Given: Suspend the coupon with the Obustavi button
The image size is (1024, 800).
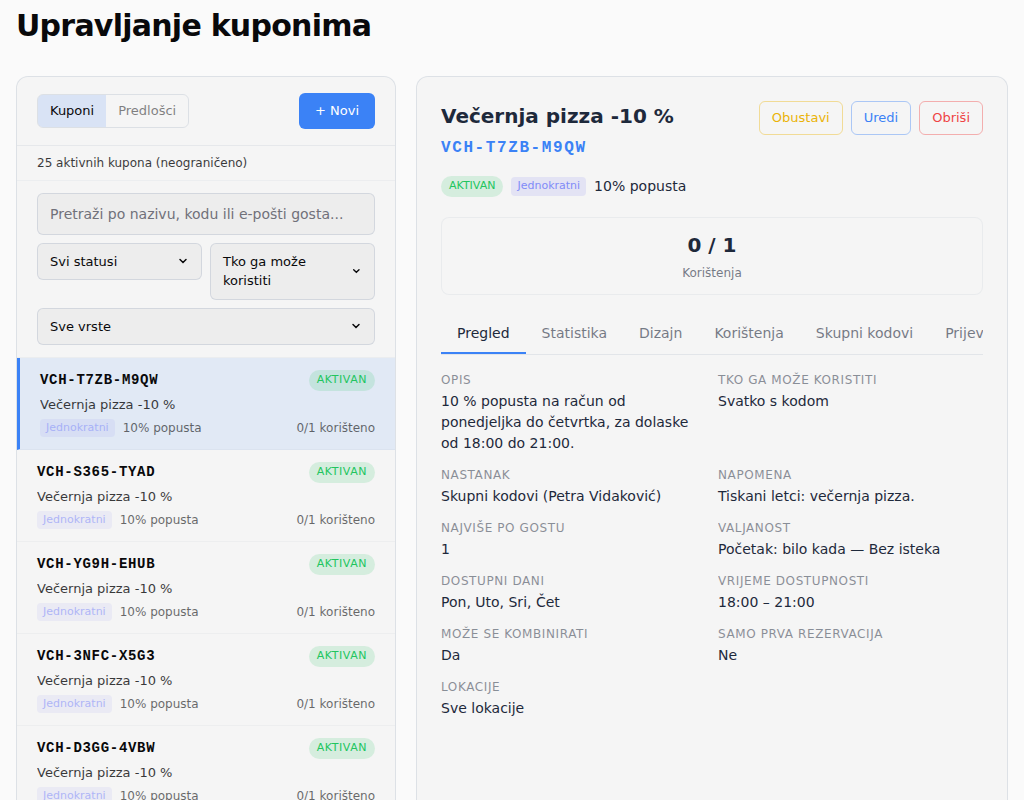Looking at the screenshot, I should point(800,118).
